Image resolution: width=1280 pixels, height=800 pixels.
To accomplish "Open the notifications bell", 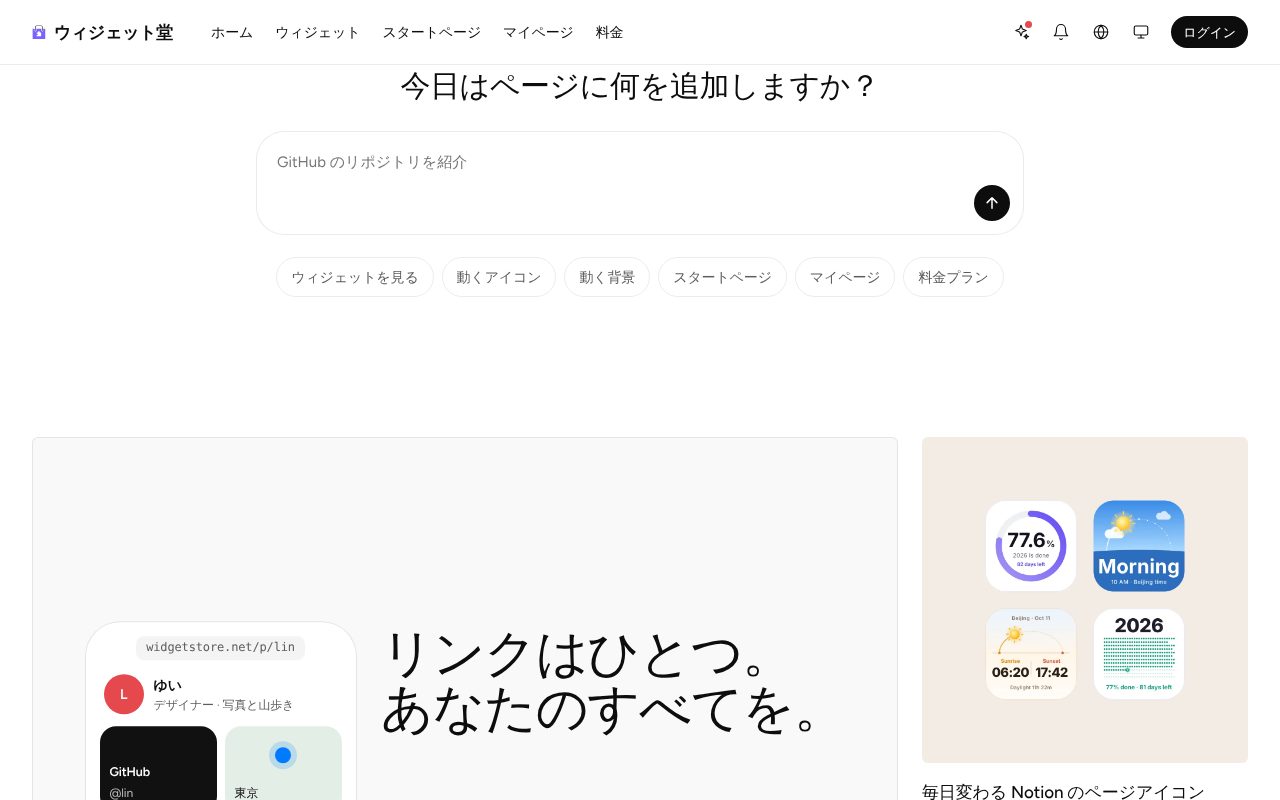I will click(1061, 32).
